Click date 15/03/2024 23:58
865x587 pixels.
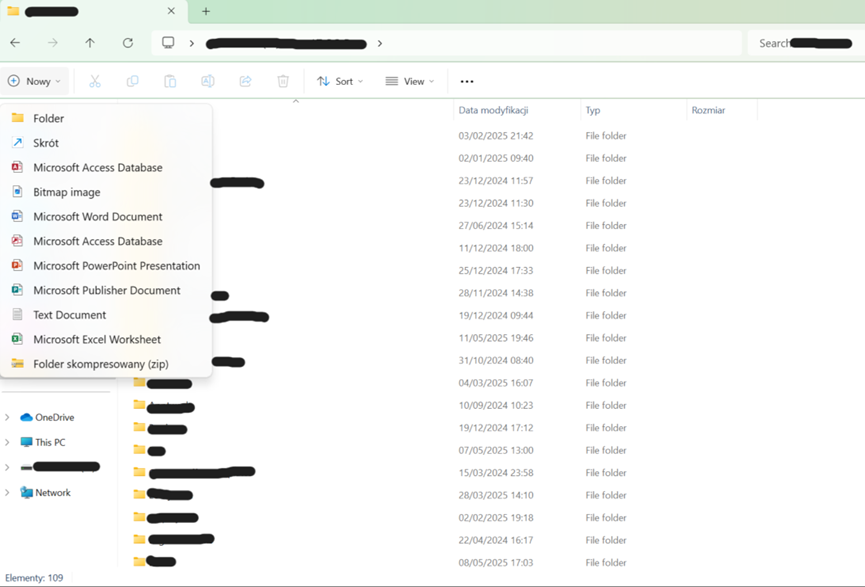[x=495, y=473]
